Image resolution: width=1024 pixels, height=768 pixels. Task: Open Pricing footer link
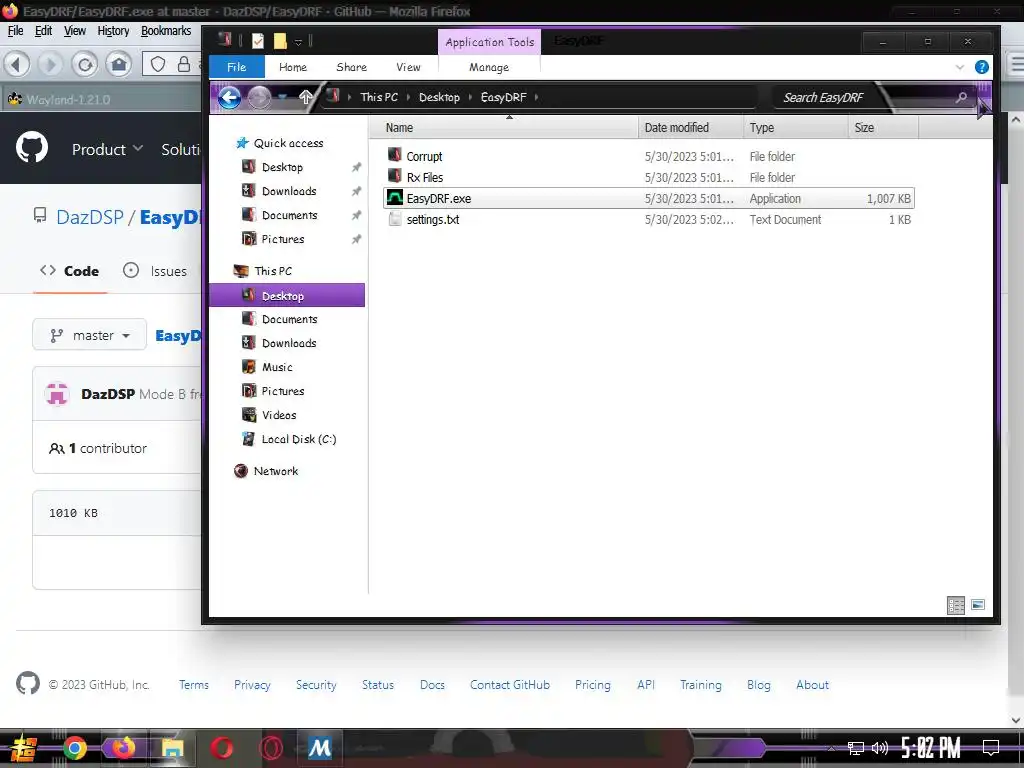pos(592,684)
